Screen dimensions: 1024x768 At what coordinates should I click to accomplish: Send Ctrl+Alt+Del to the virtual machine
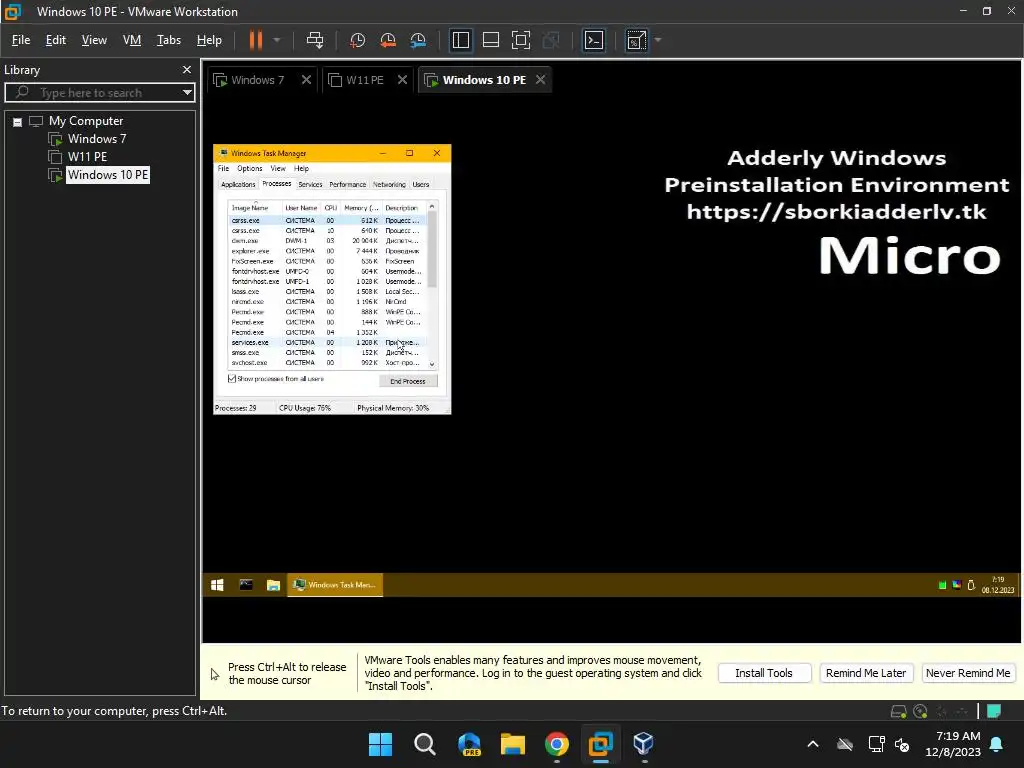click(x=315, y=40)
